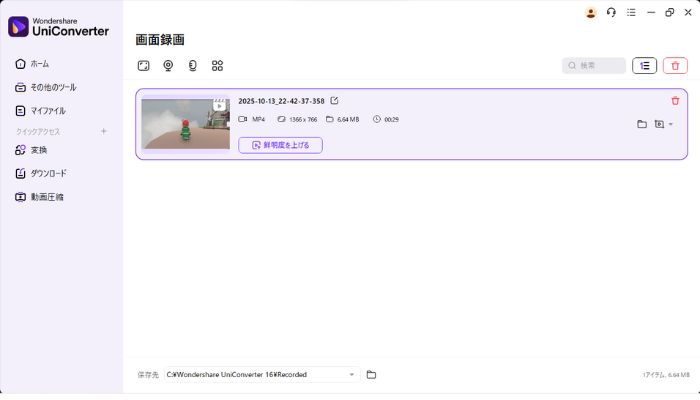Browse output folder icon at bottom

(x=371, y=375)
